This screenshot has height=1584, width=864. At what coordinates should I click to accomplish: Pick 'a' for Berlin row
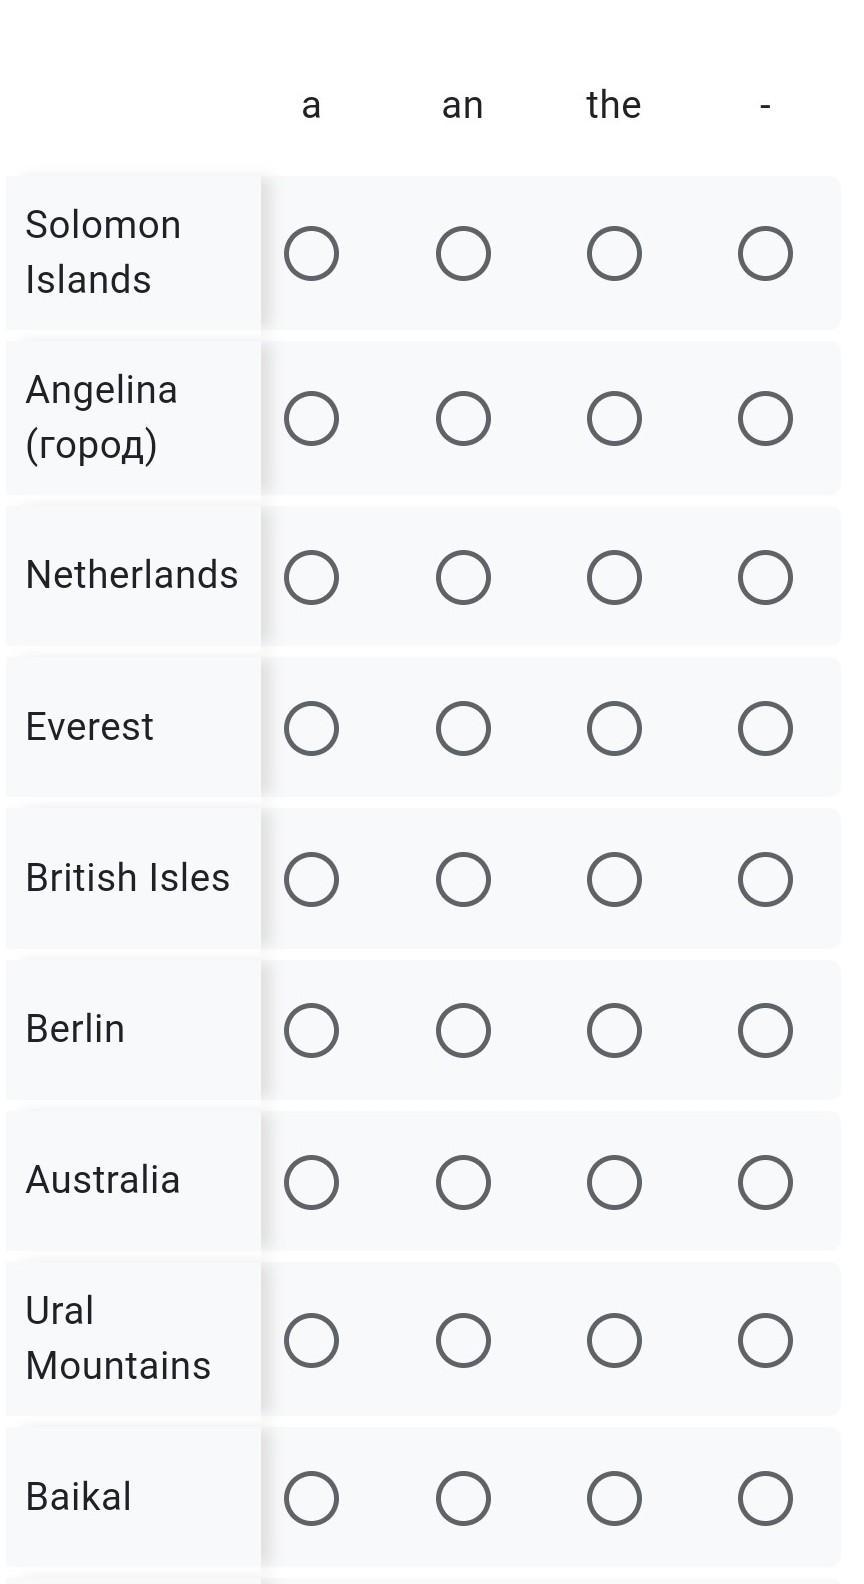[x=311, y=1030]
